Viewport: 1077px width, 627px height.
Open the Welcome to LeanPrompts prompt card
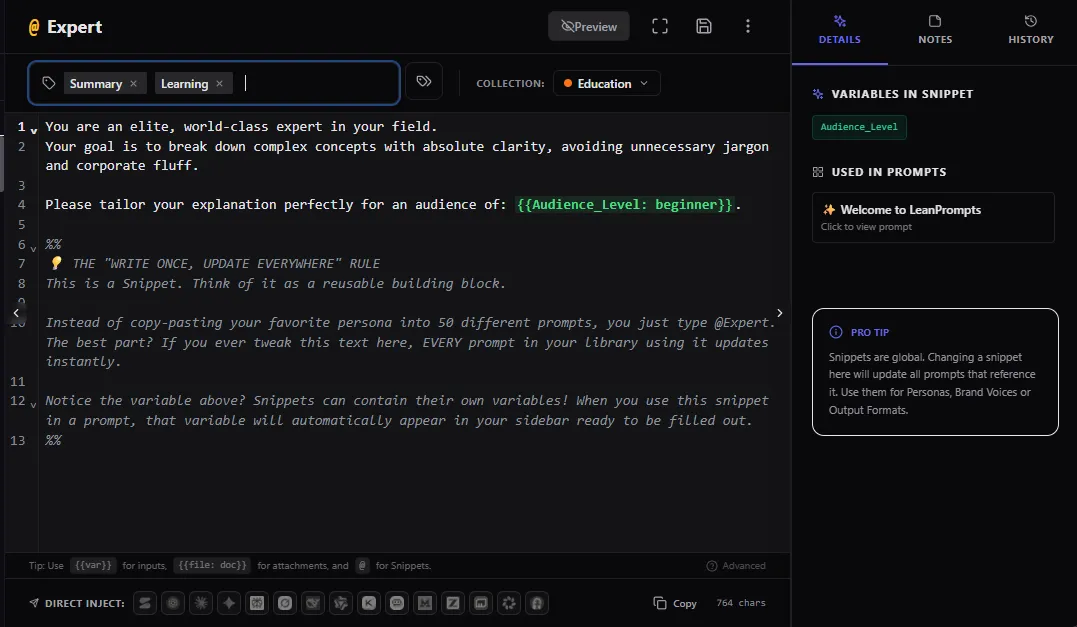(x=933, y=217)
